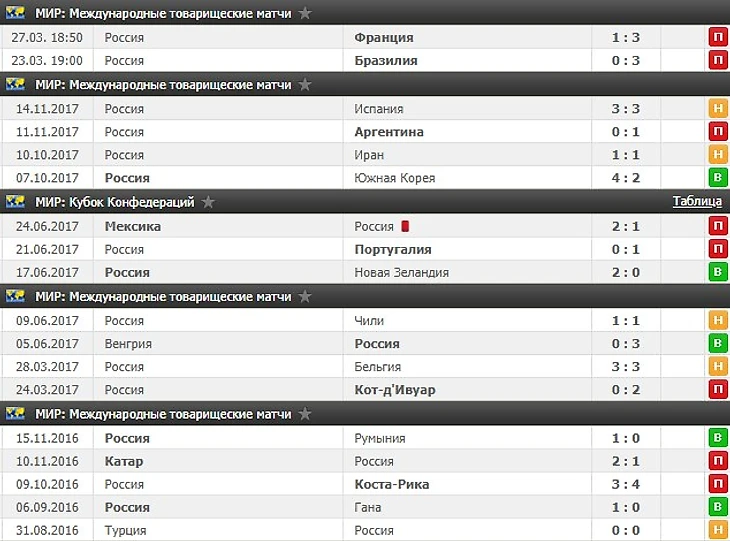Click the green В badge for Венгрия–Россия
The height and width of the screenshot is (541, 730).
click(718, 343)
